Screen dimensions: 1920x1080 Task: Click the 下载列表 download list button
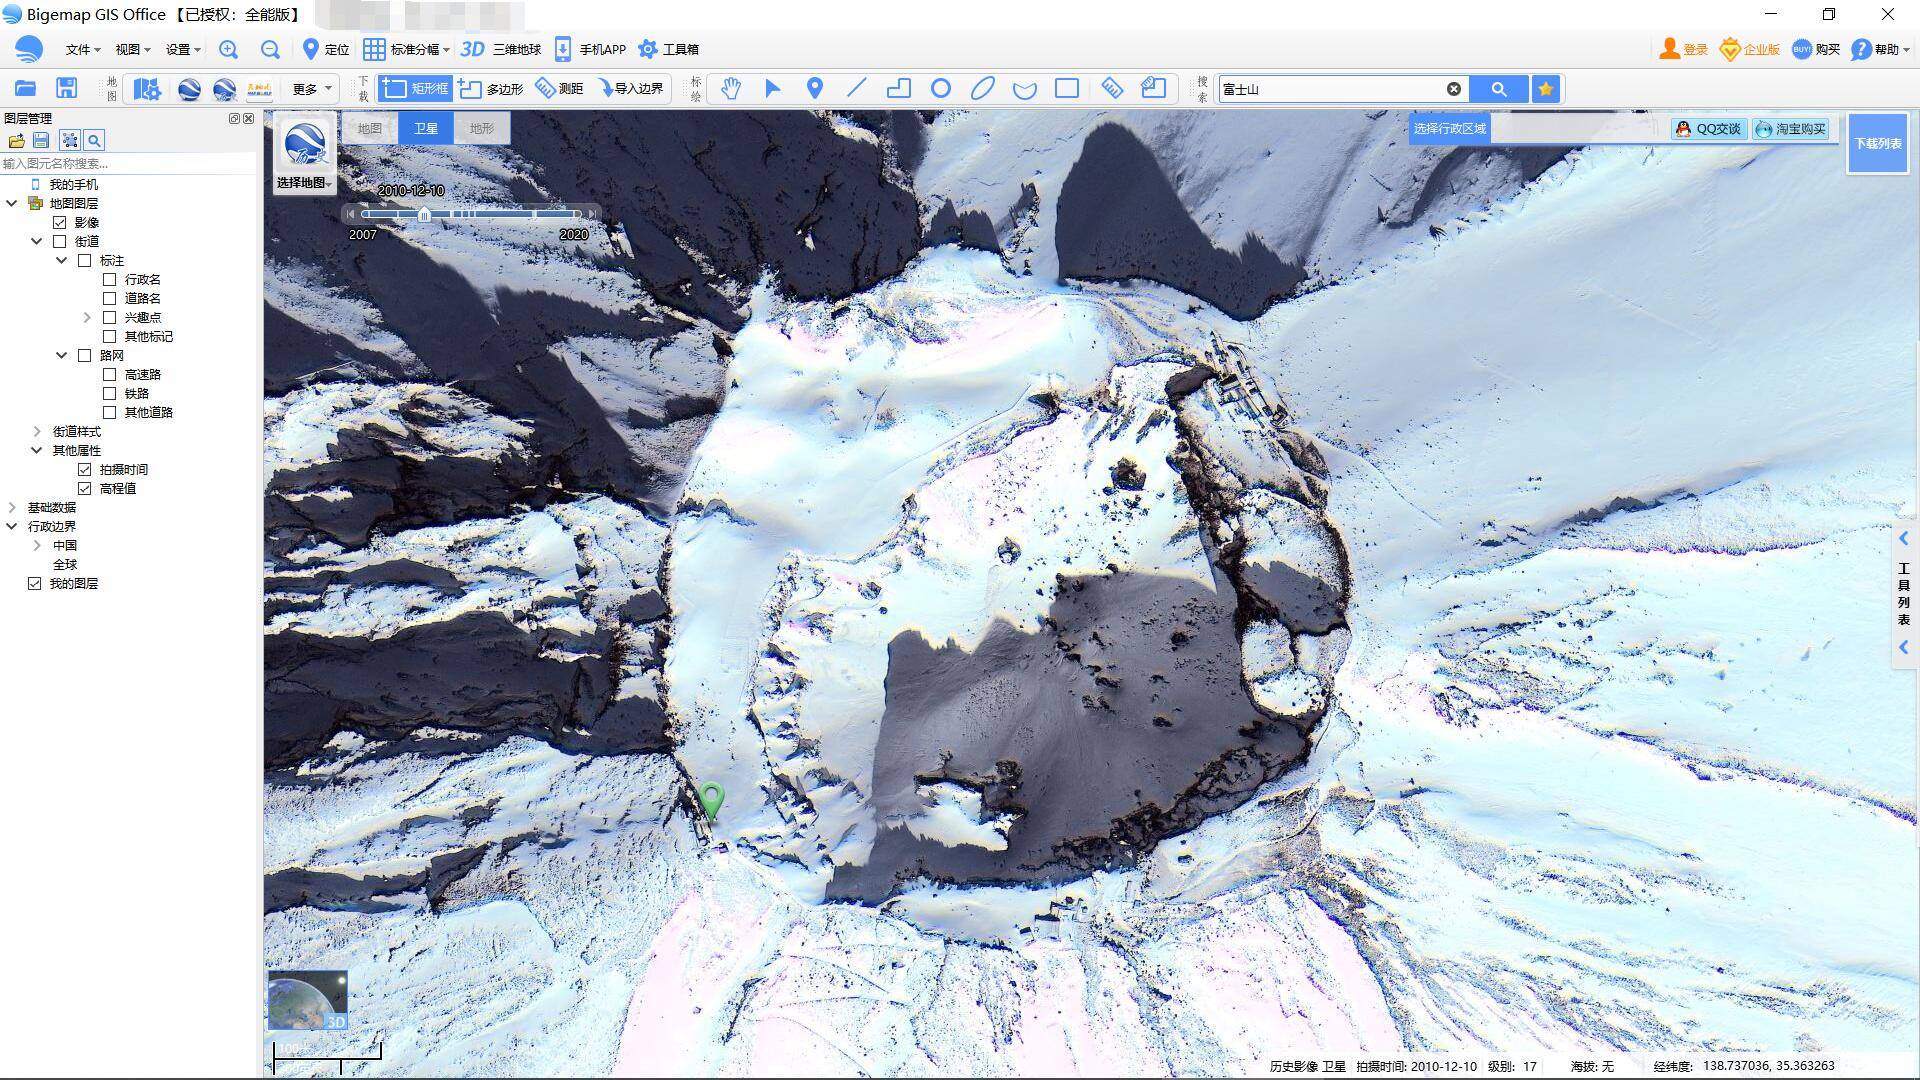pos(1878,143)
